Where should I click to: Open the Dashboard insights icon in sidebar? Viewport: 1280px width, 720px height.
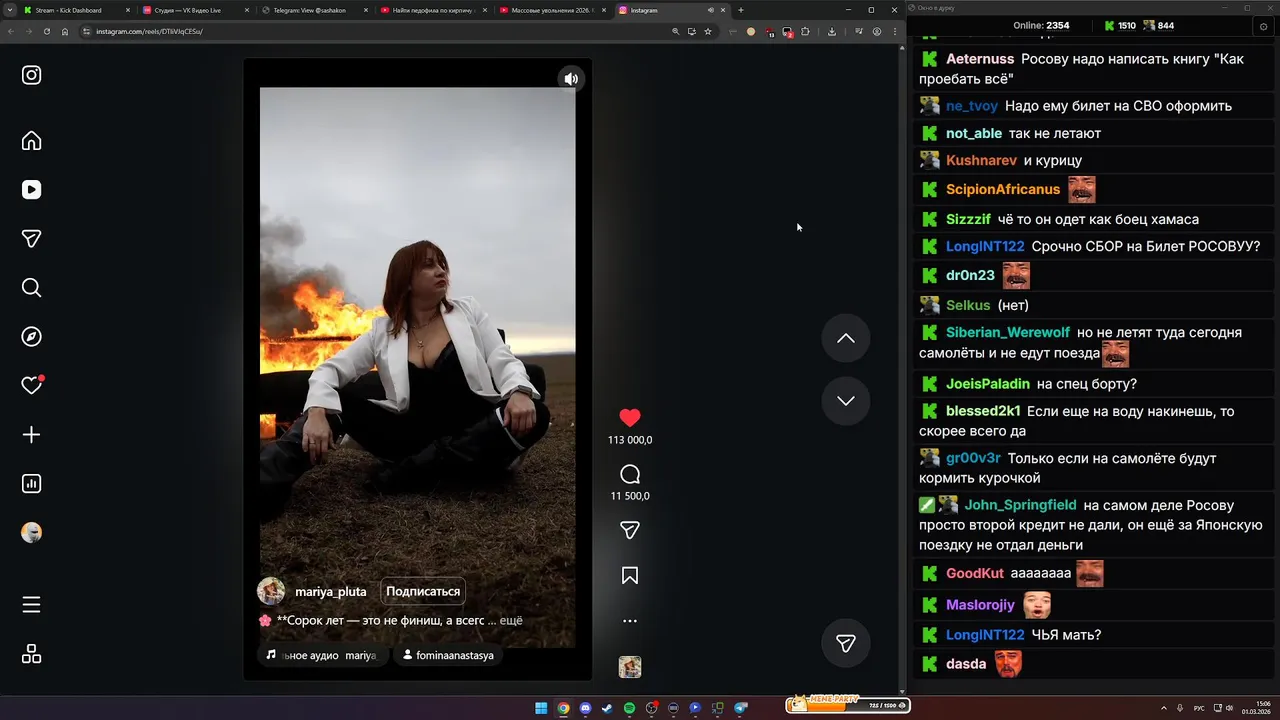31,484
